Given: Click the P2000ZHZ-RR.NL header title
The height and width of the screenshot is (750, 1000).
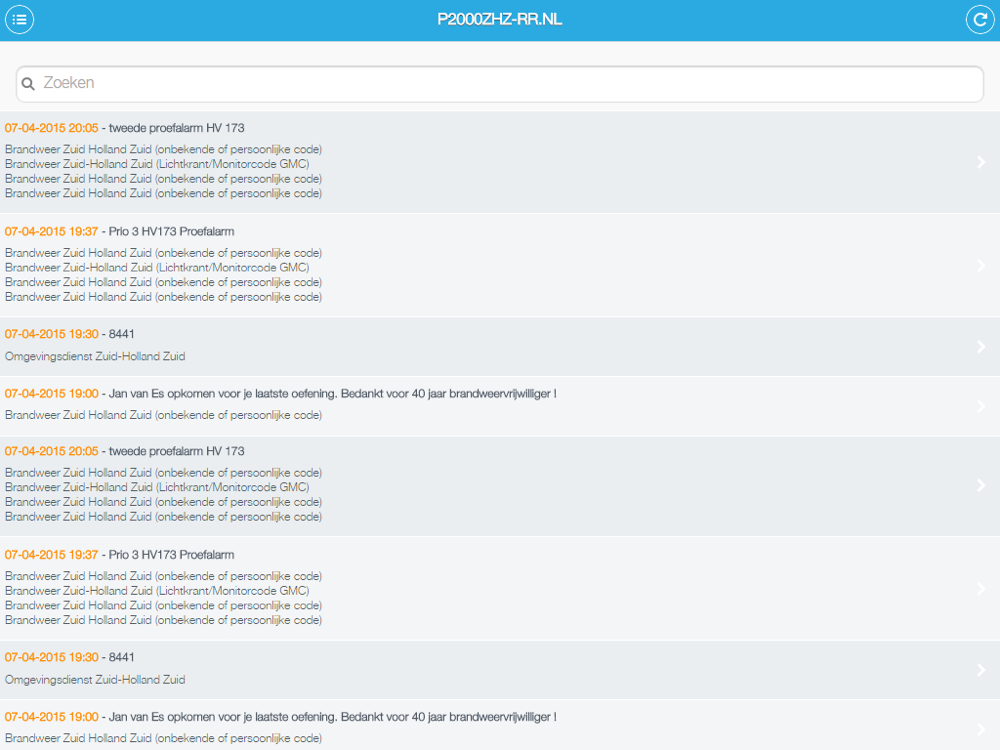Looking at the screenshot, I should pyautogui.click(x=499, y=20).
